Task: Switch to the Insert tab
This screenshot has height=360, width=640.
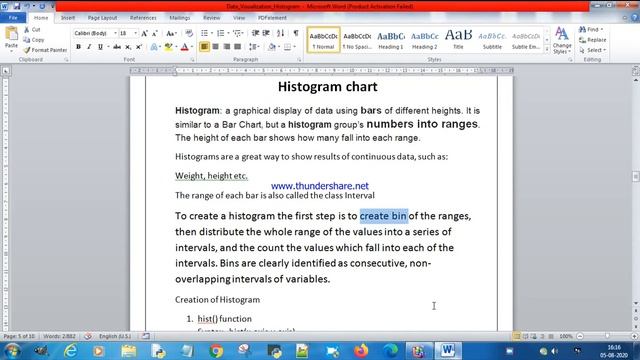Action: click(68, 18)
